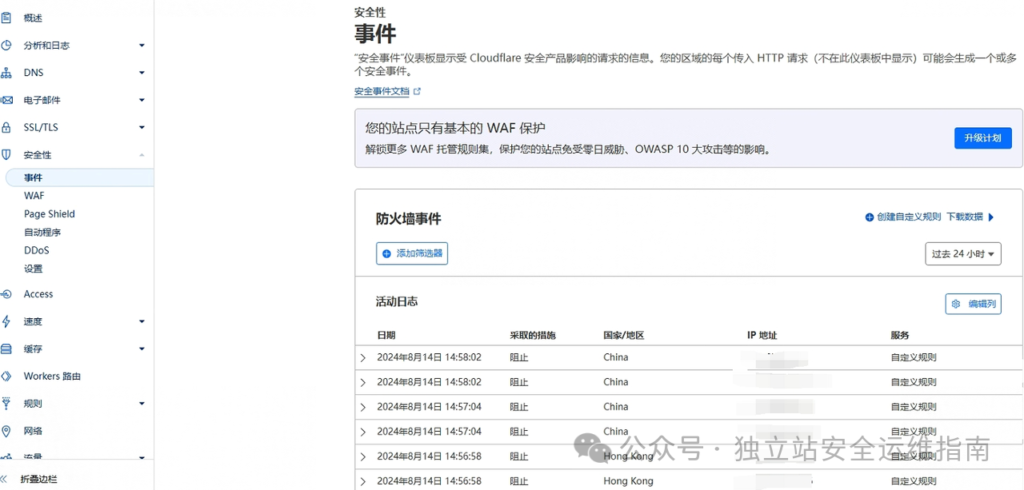Click the Access icon in sidebar
Screen dimensions: 1024x490
click(6, 294)
